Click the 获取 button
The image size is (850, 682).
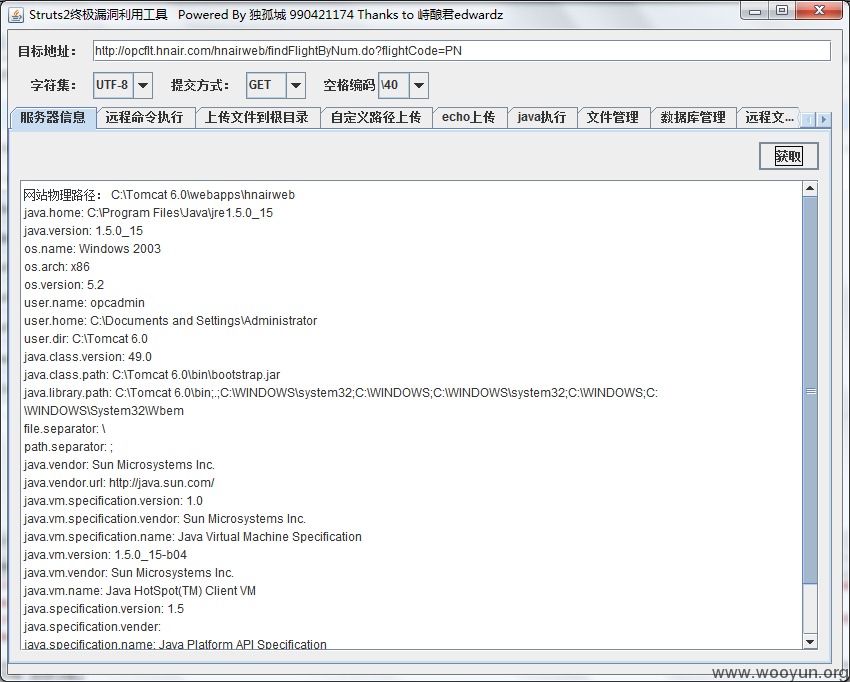click(x=789, y=156)
